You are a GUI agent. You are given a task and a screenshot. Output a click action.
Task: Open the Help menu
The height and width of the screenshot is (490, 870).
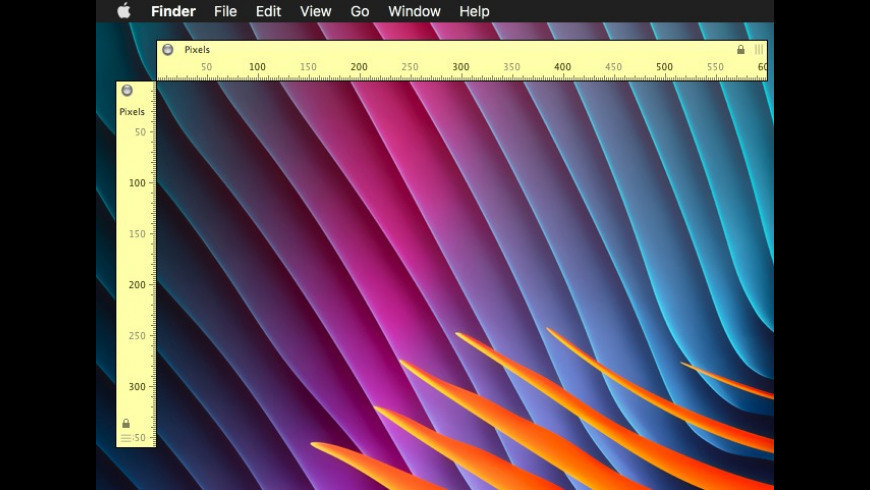click(x=474, y=11)
